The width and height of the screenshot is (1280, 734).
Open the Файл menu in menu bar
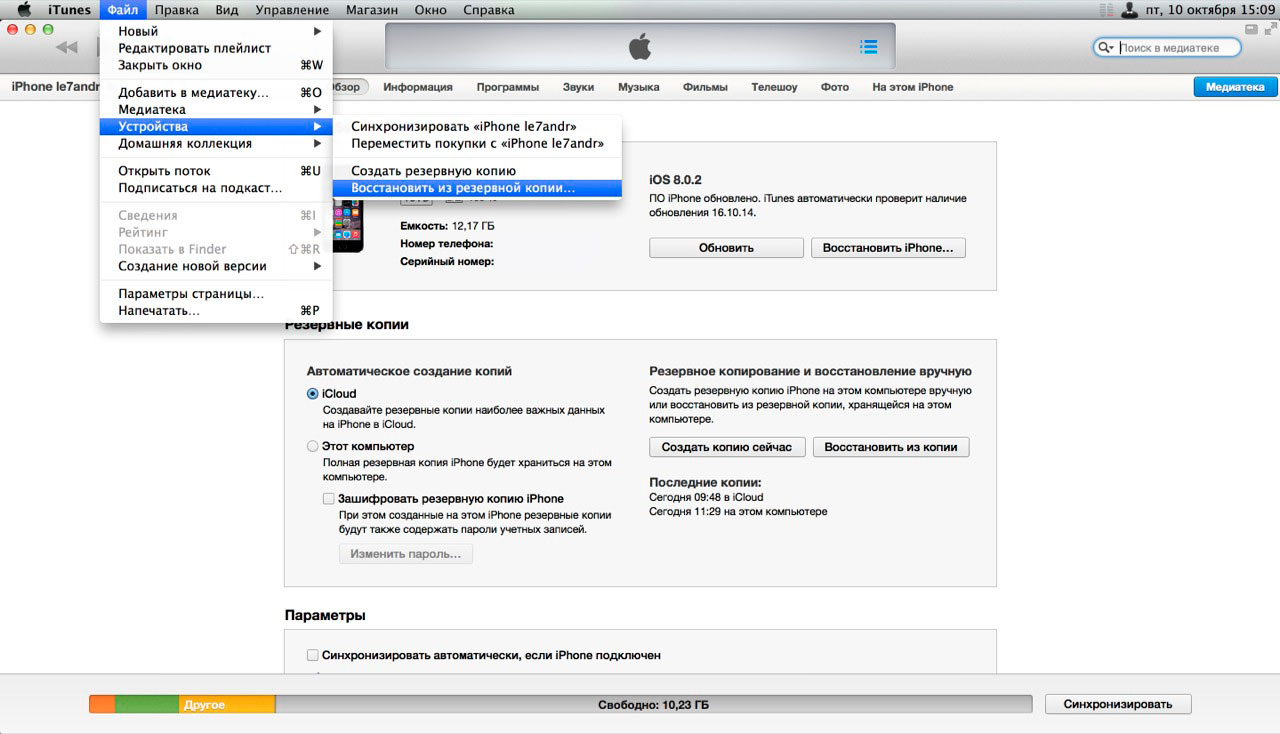click(x=123, y=10)
